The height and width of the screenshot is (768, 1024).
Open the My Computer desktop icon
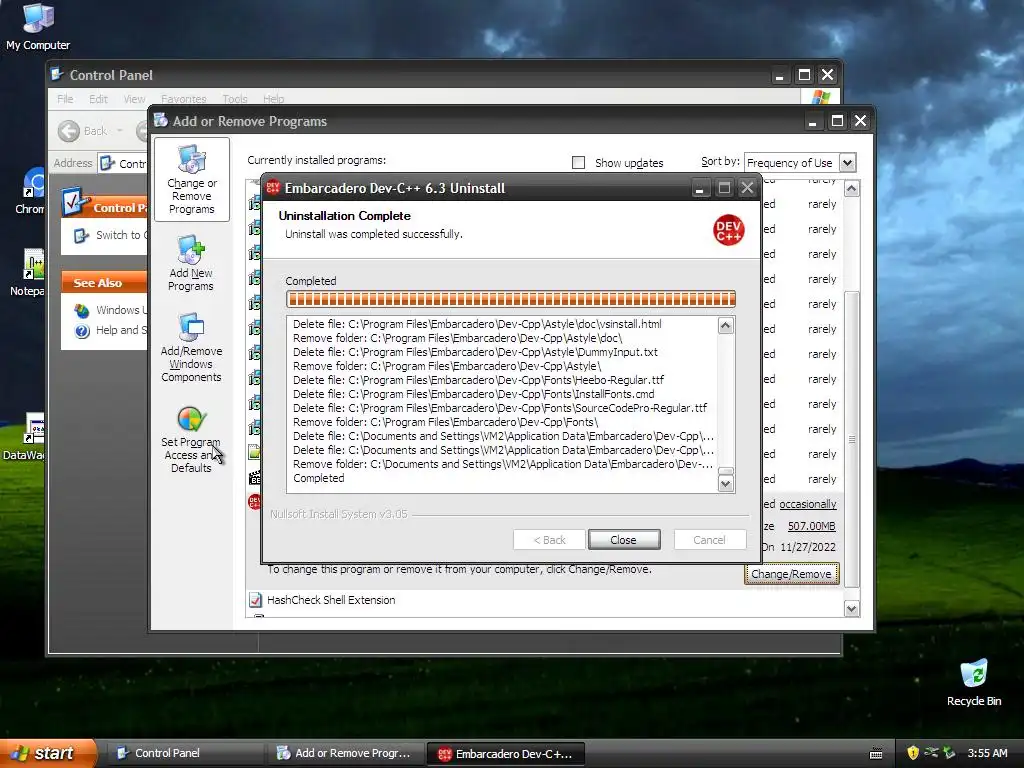pyautogui.click(x=38, y=26)
